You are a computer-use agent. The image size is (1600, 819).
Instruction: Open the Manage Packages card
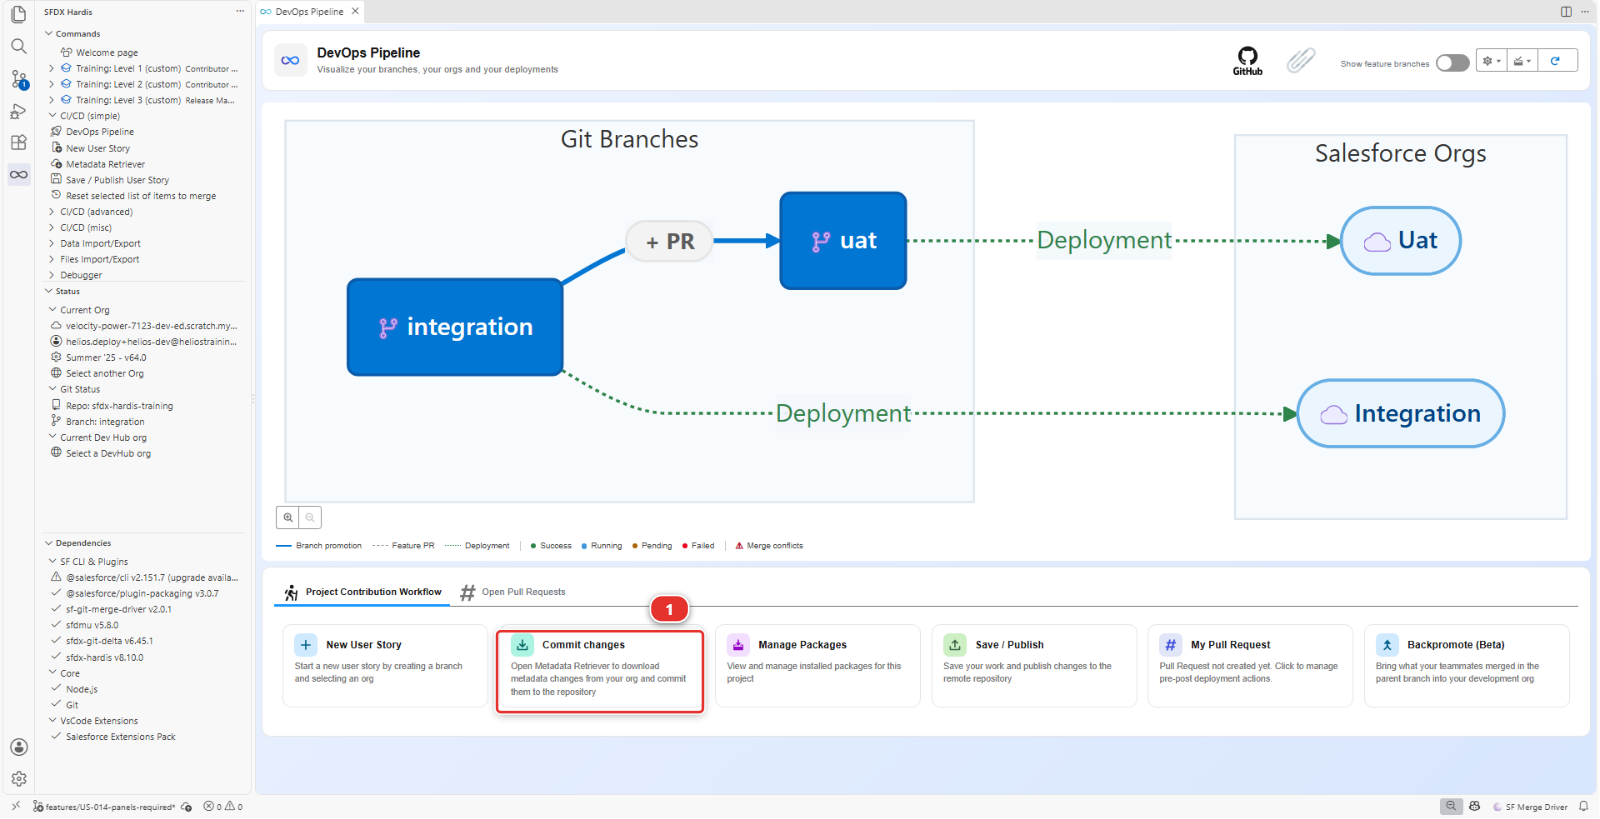[817, 666]
